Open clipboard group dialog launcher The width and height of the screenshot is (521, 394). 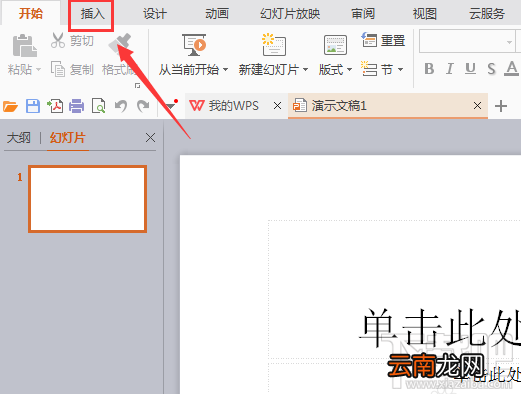click(x=137, y=86)
